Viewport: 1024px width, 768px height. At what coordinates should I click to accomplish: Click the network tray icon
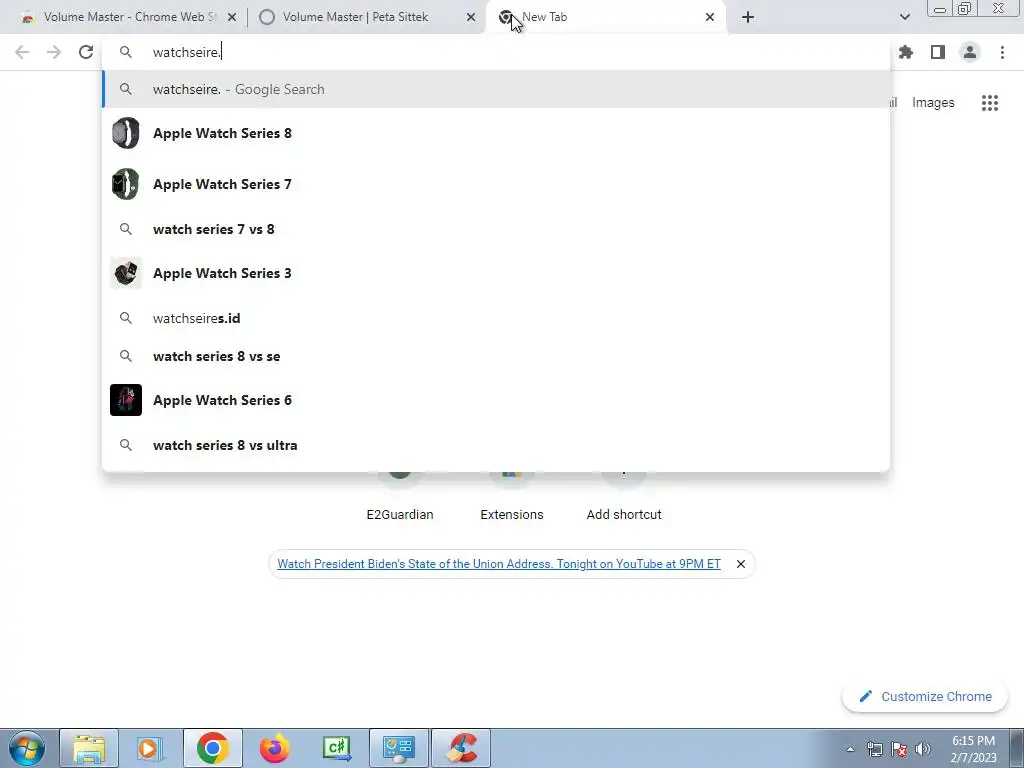(x=874, y=749)
